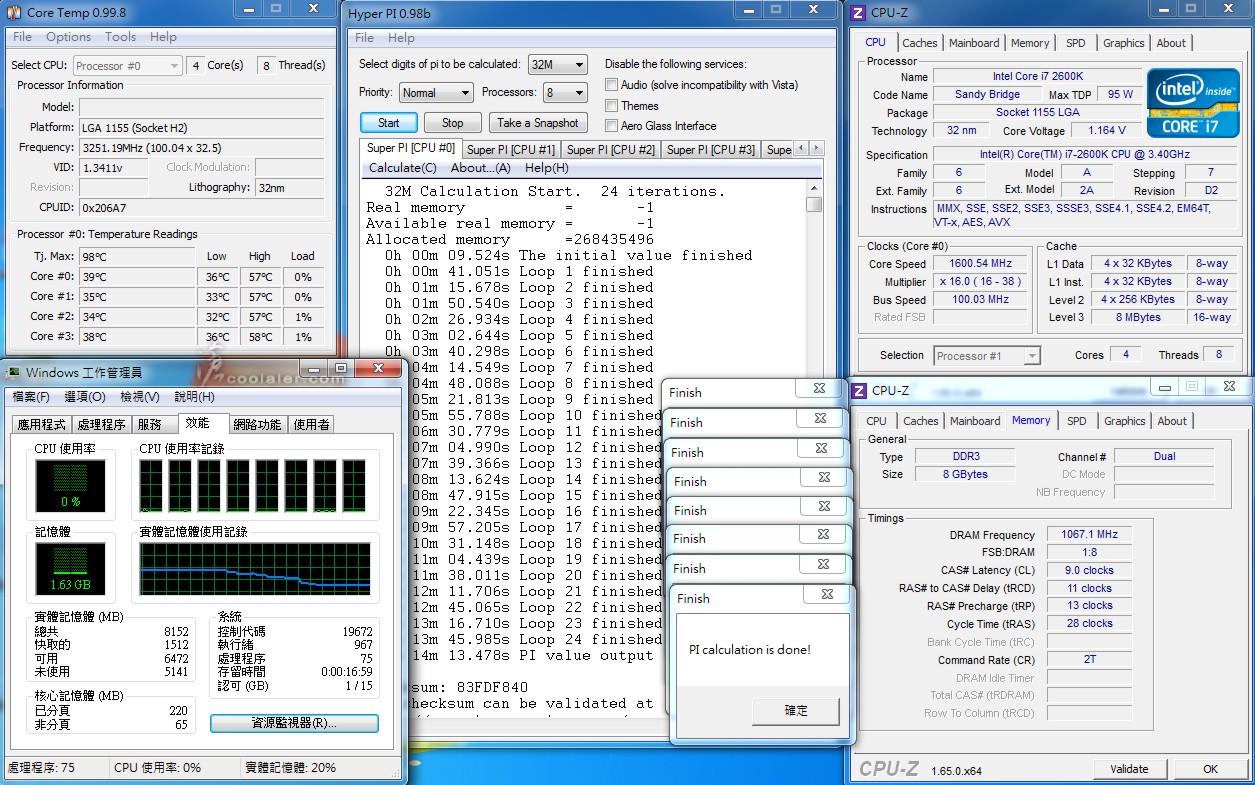Click the 'Intel Core i7 2600K' name value
The width and height of the screenshot is (1255, 785).
tap(1037, 76)
